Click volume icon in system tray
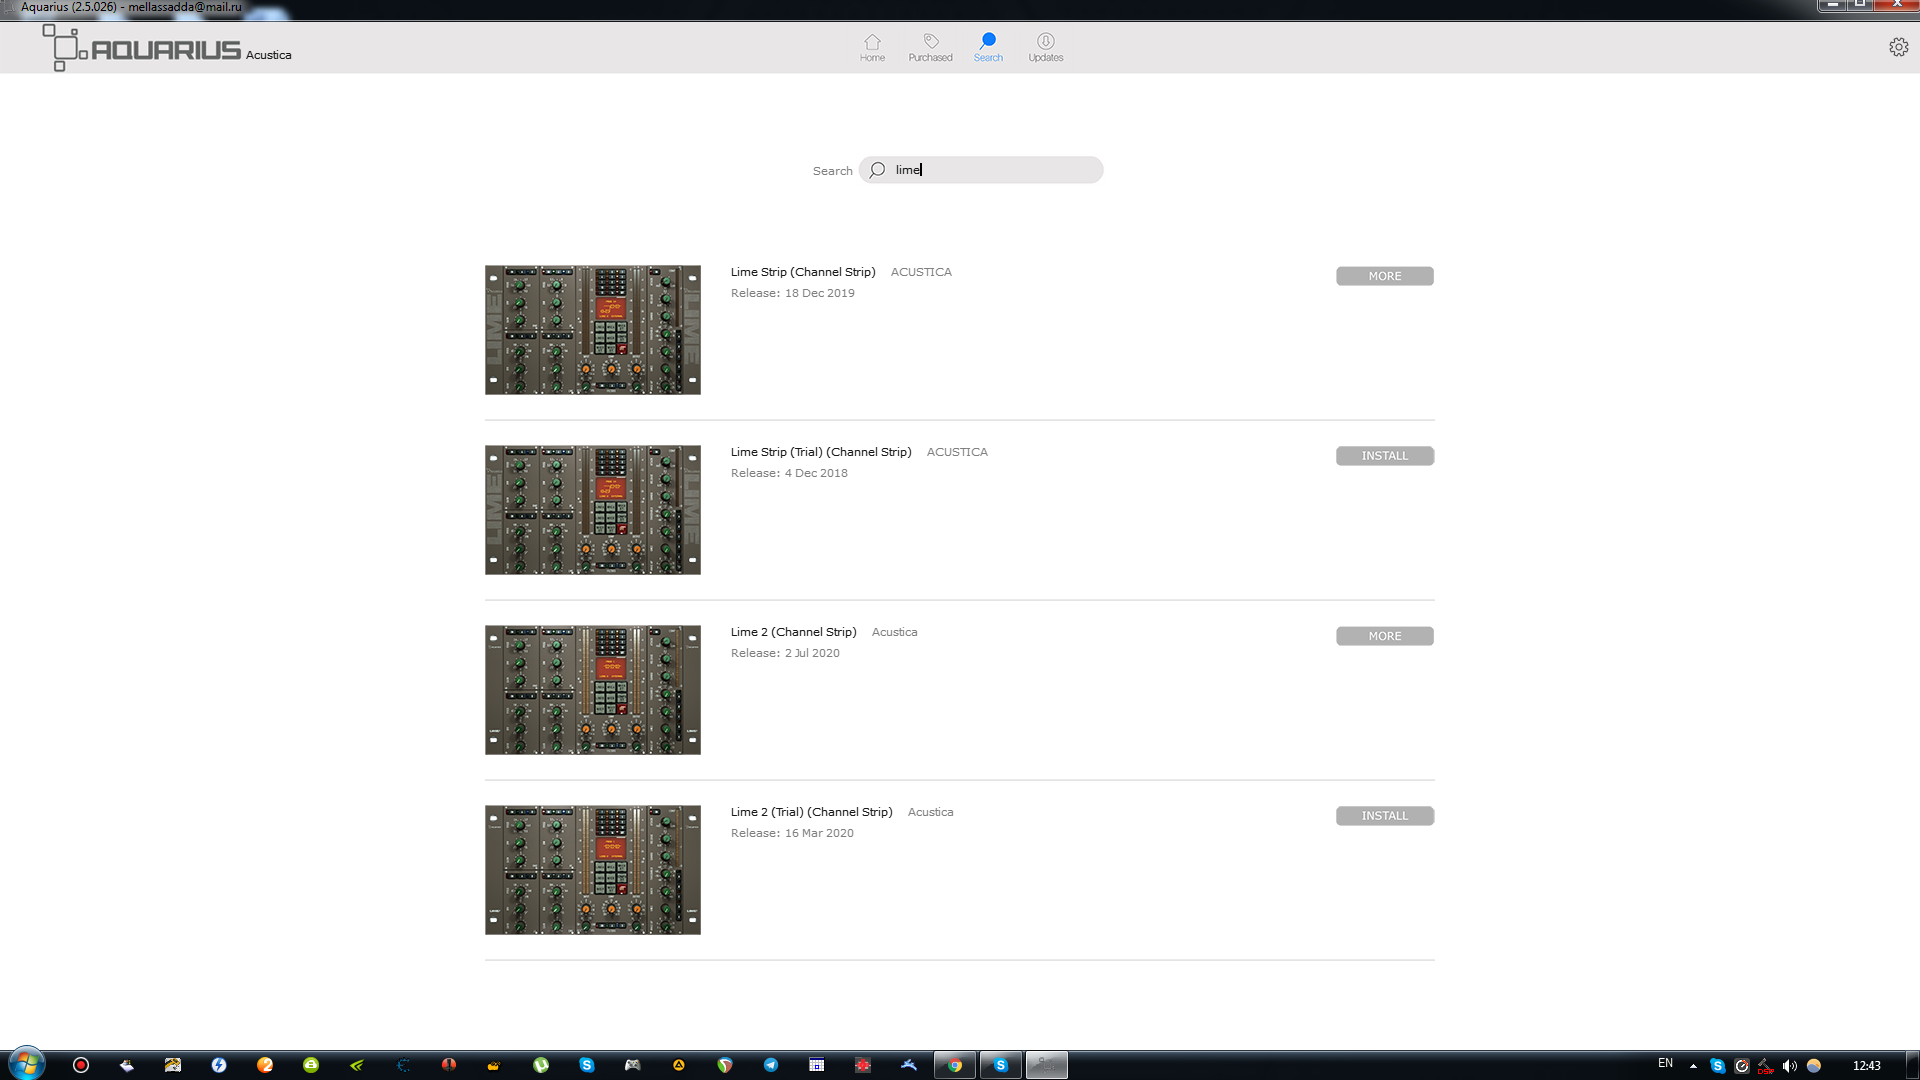Screen dimensions: 1920x1080 (x=1789, y=1065)
